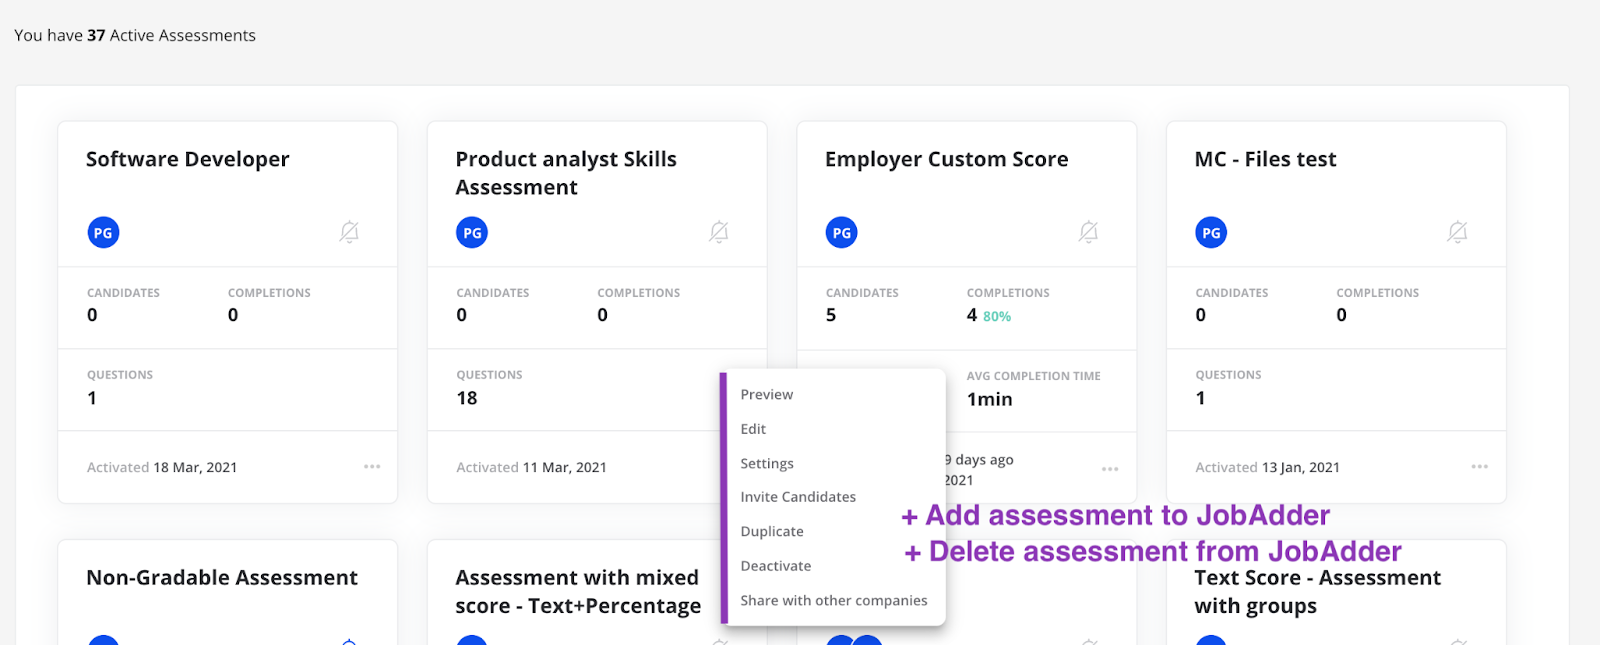Toggle notification bell on MC - Files test
The width and height of the screenshot is (1600, 645).
[x=1457, y=233]
